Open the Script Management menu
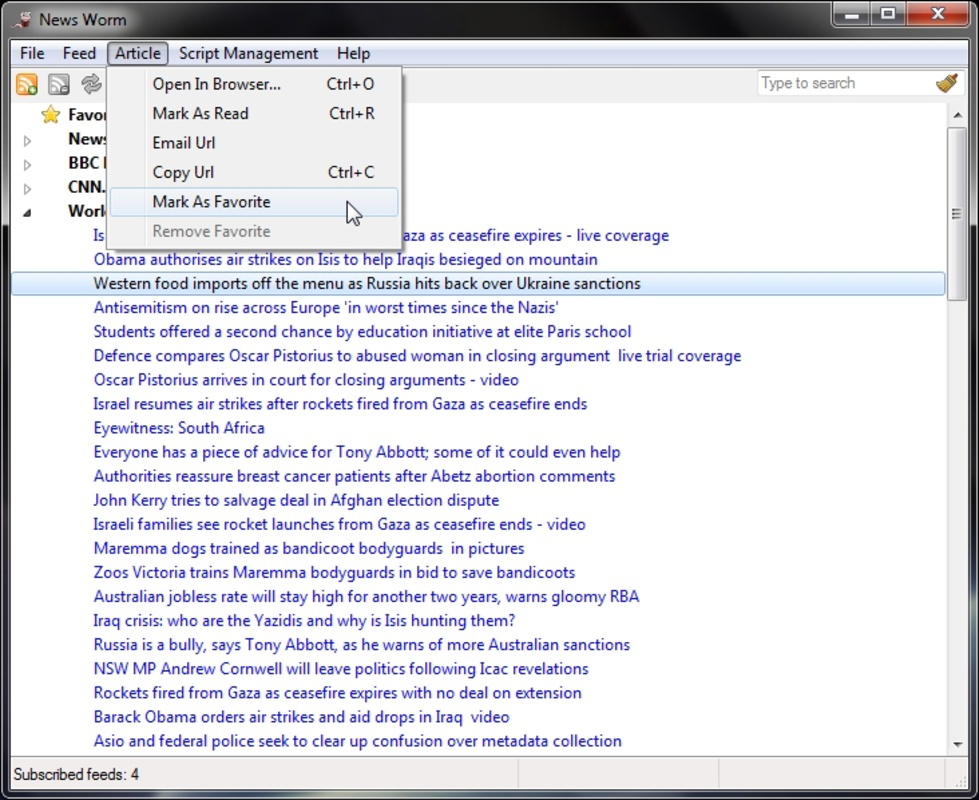 tap(248, 53)
